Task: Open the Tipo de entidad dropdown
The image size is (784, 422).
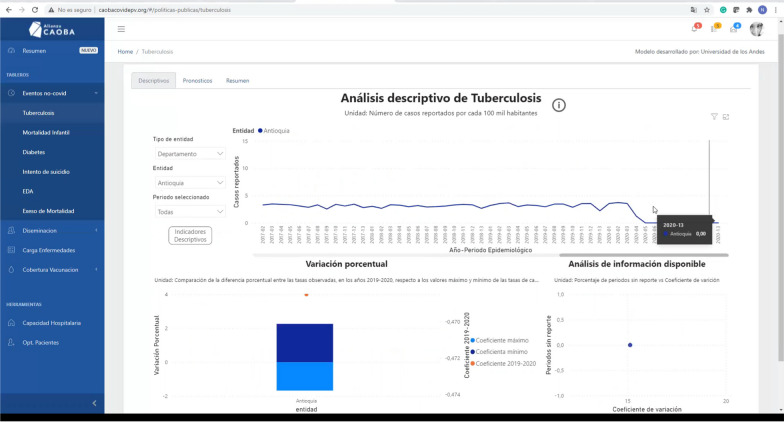Action: coord(190,154)
